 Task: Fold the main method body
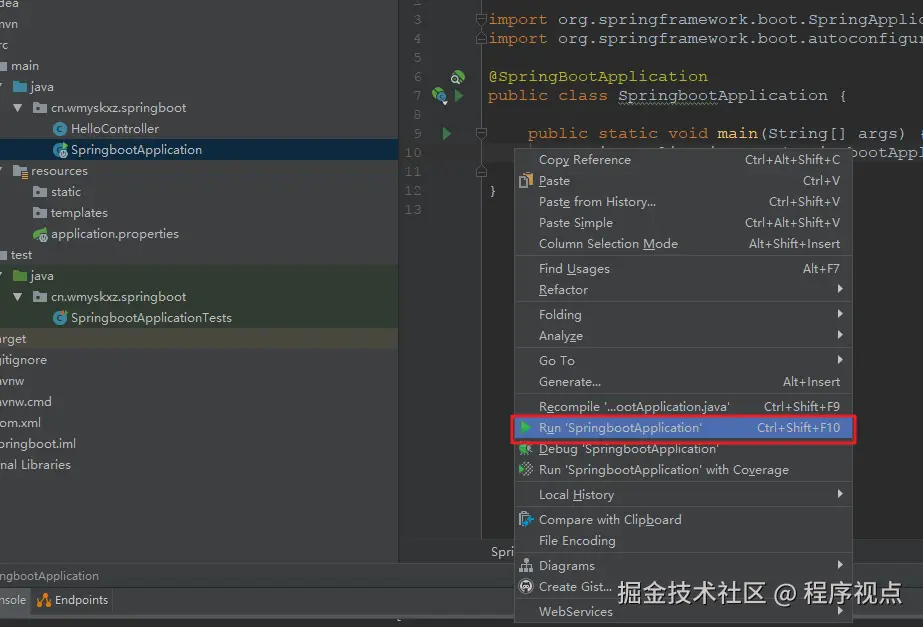coord(481,134)
